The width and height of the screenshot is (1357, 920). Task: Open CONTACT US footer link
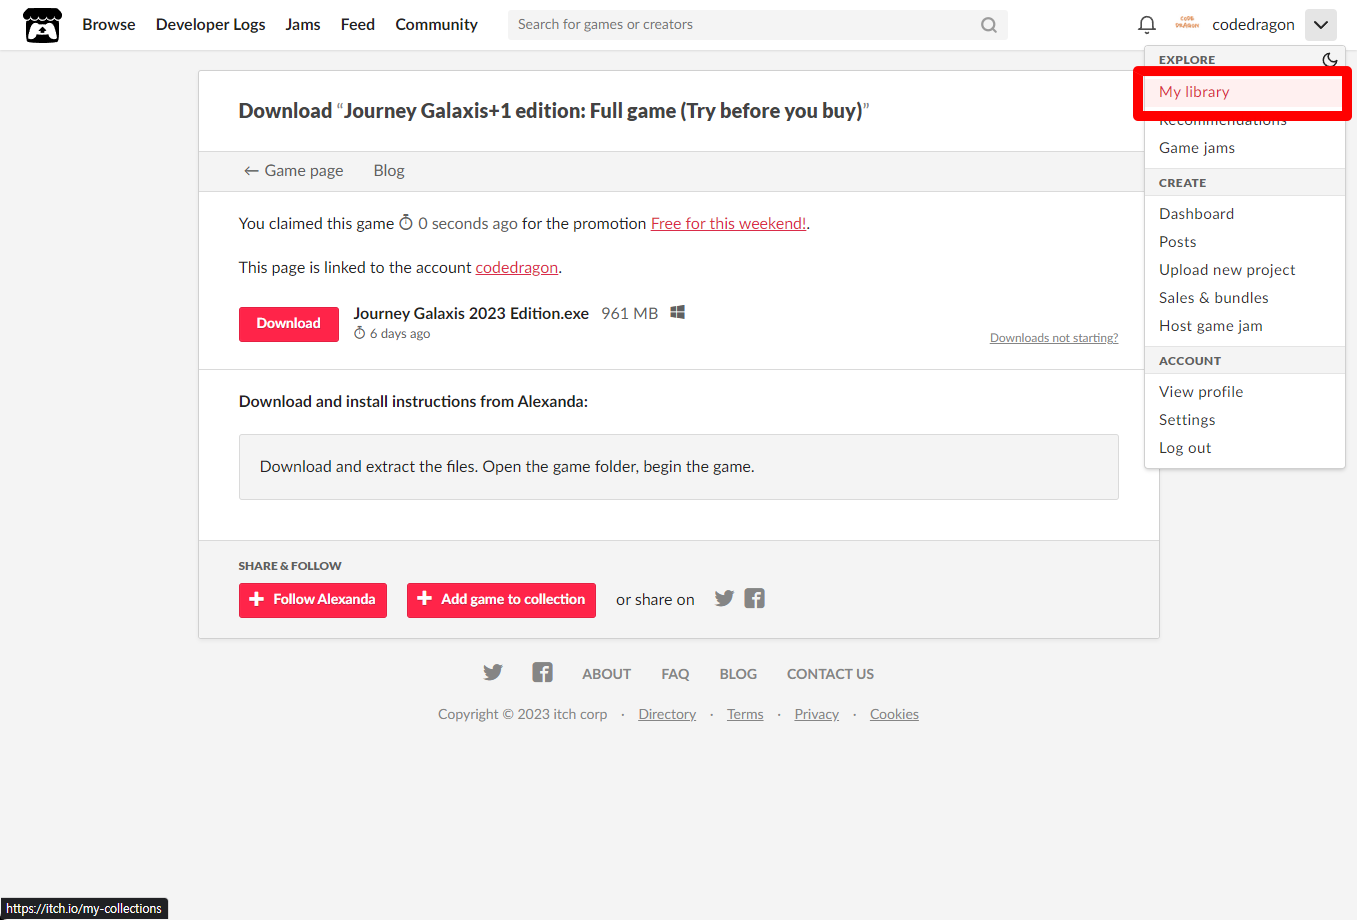[x=830, y=674]
